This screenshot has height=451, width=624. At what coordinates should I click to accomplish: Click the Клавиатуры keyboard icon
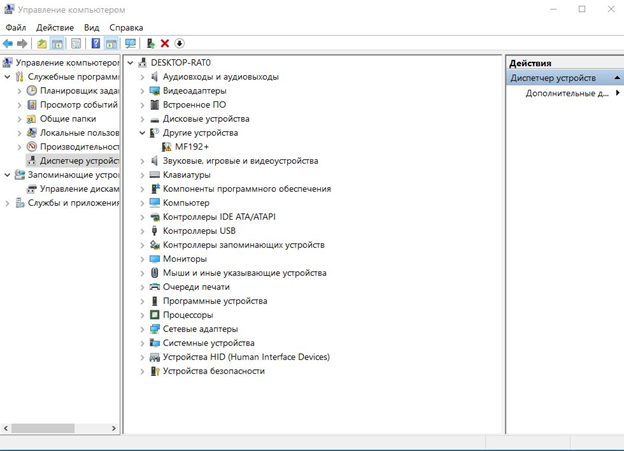click(154, 175)
